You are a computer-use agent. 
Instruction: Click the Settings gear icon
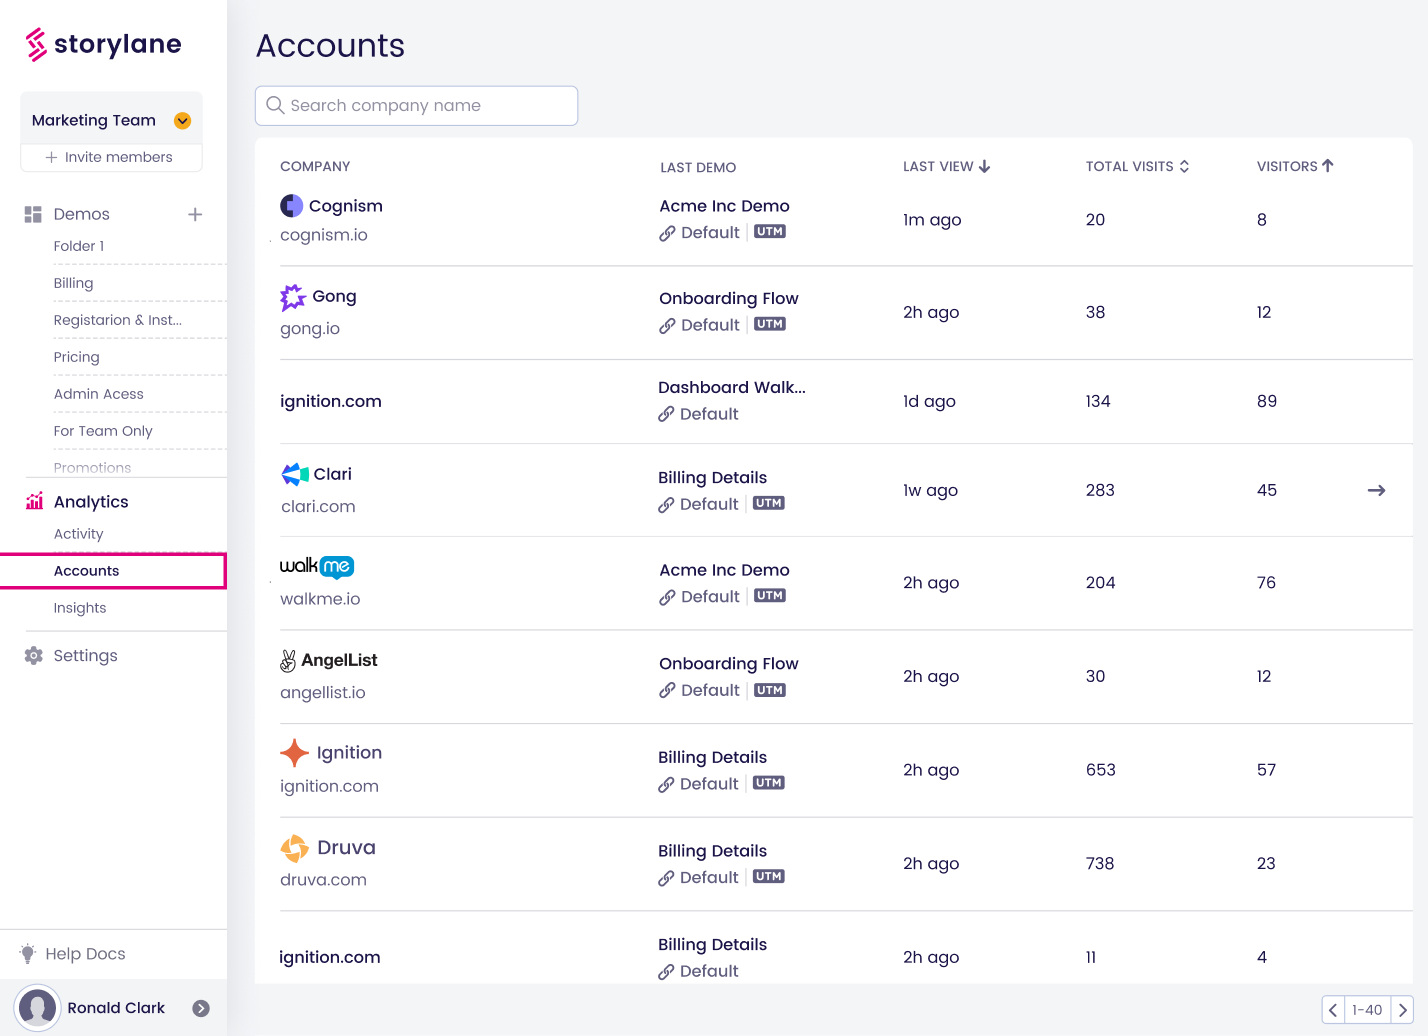coord(34,656)
